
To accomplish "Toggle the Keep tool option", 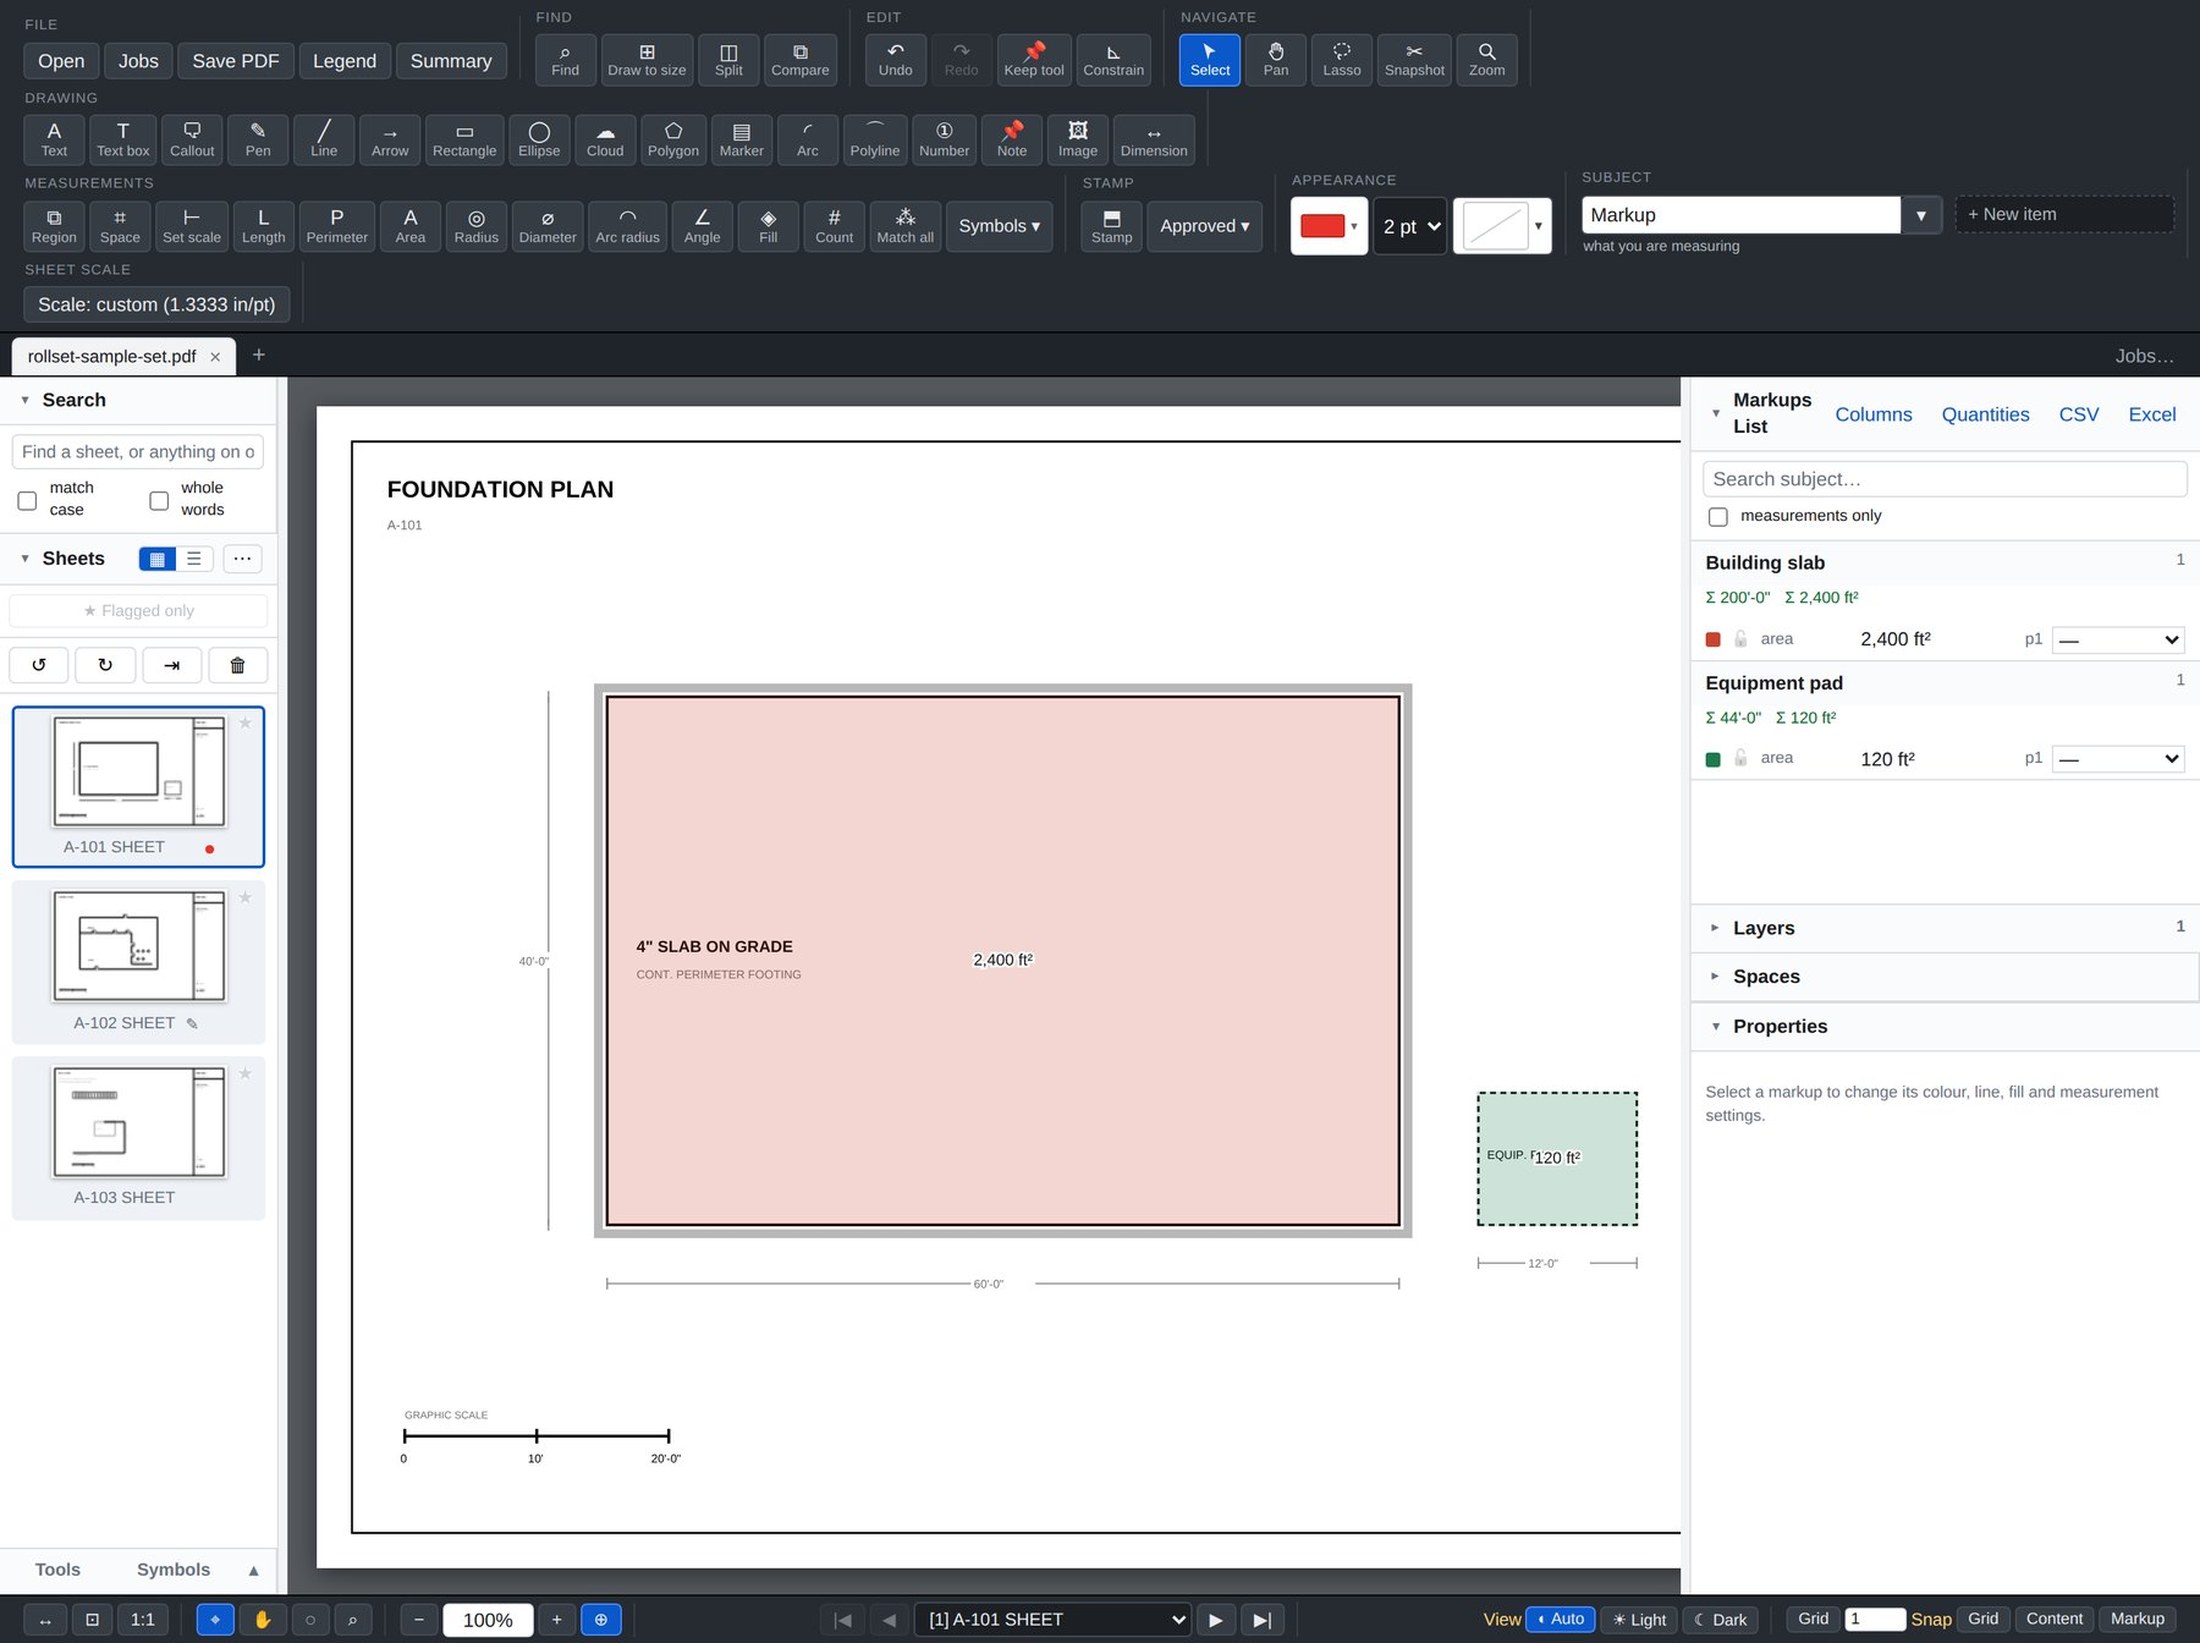I will 1033,60.
